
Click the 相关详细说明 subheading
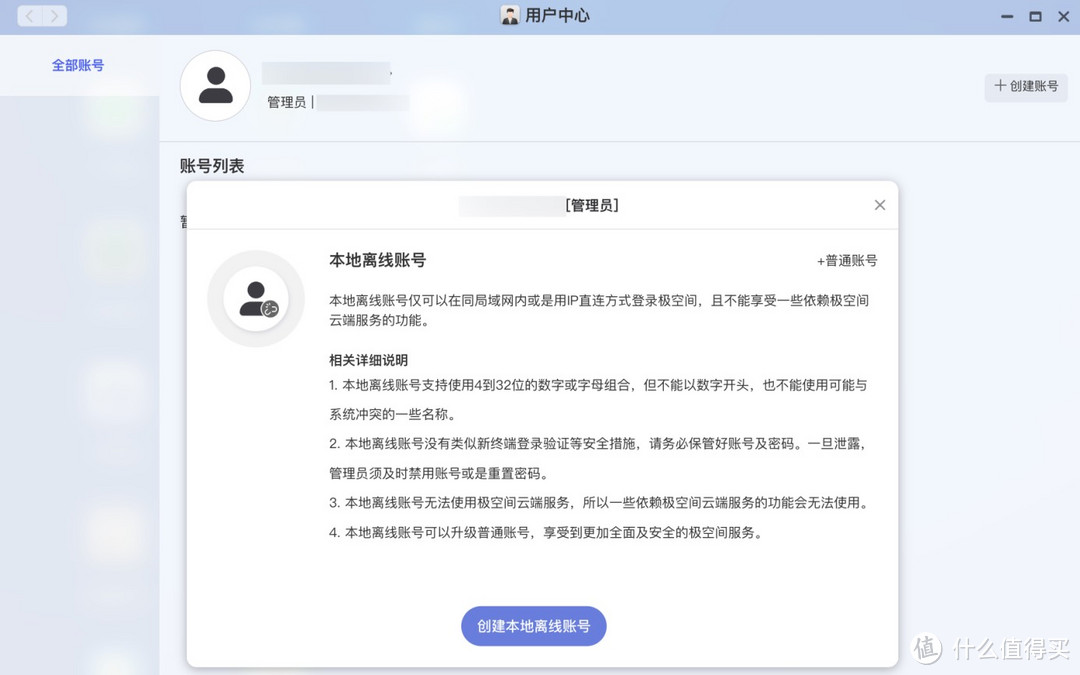[x=368, y=360]
